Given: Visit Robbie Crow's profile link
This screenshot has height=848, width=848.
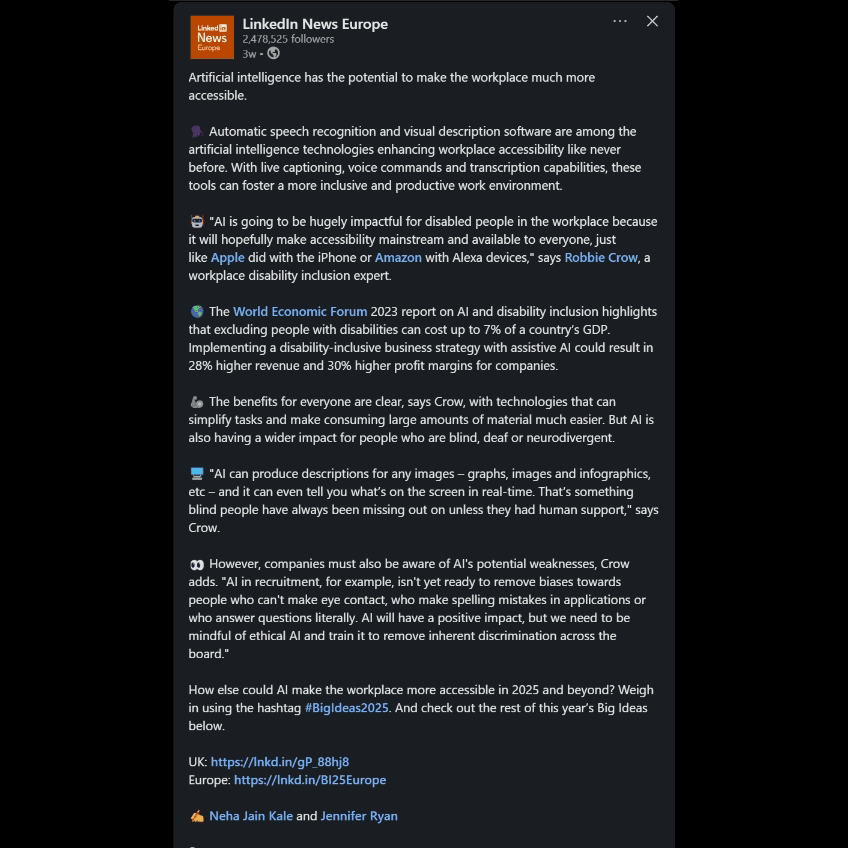Looking at the screenshot, I should point(601,257).
